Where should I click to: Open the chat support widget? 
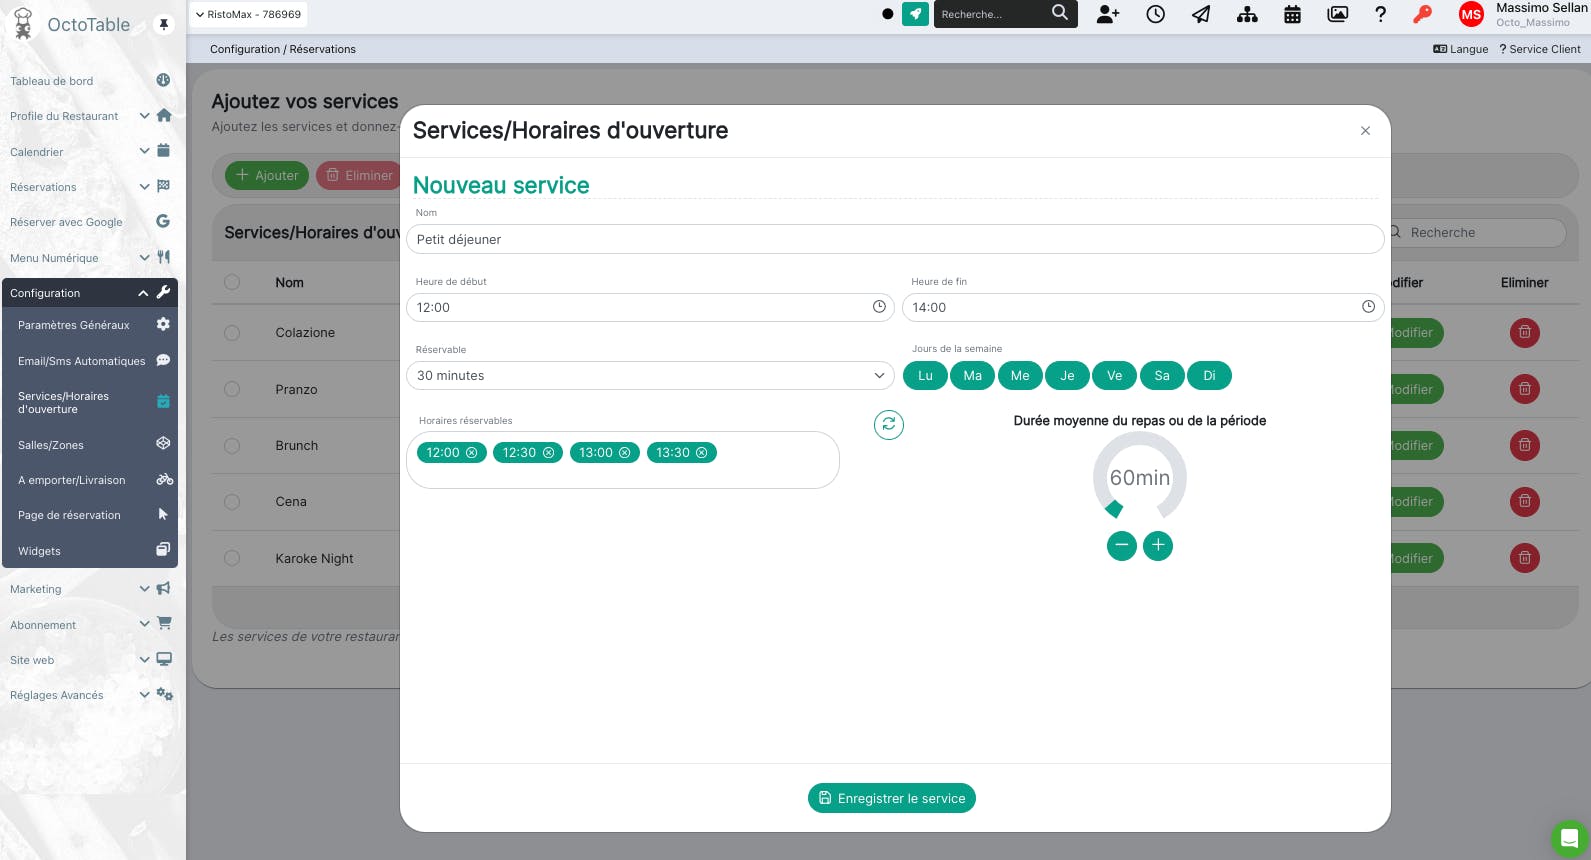click(x=1569, y=838)
